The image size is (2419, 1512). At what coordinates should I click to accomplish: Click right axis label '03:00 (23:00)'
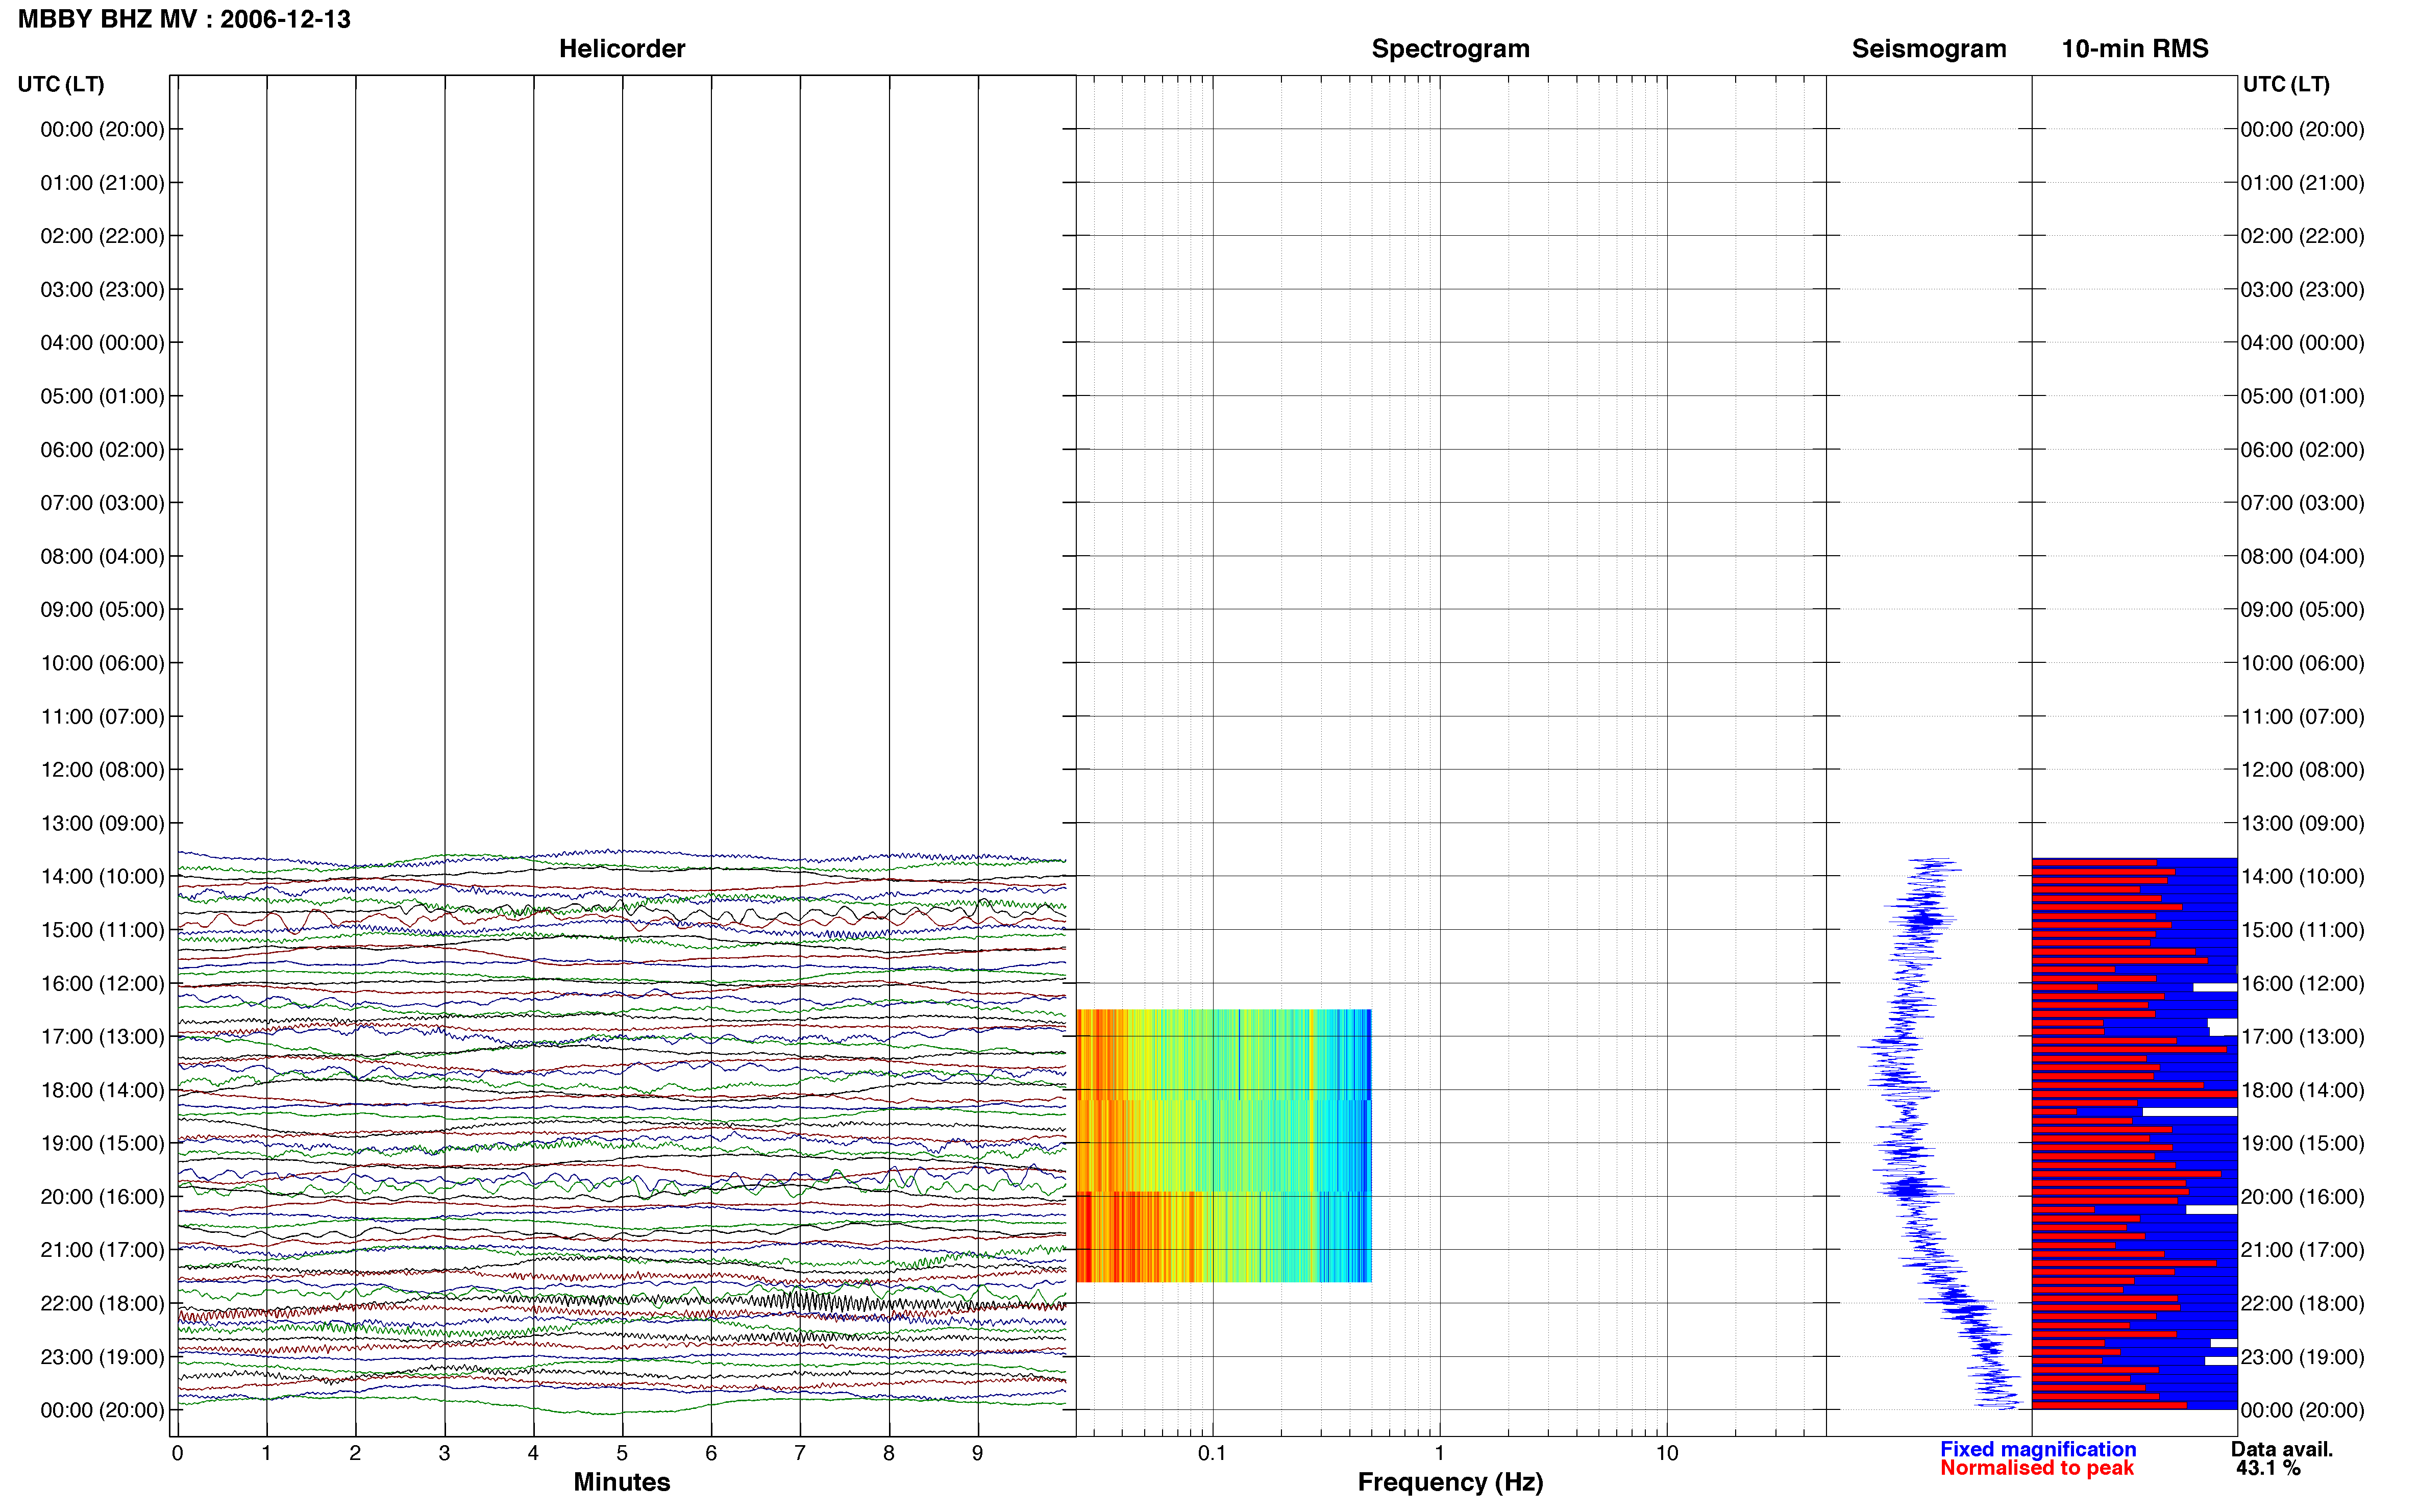tap(2302, 290)
